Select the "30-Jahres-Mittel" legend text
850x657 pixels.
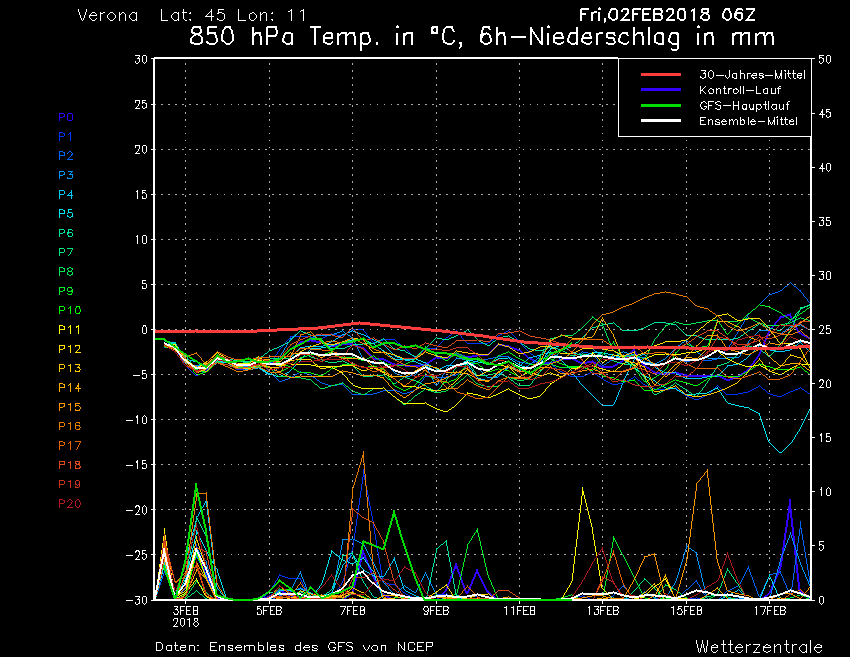(x=752, y=75)
